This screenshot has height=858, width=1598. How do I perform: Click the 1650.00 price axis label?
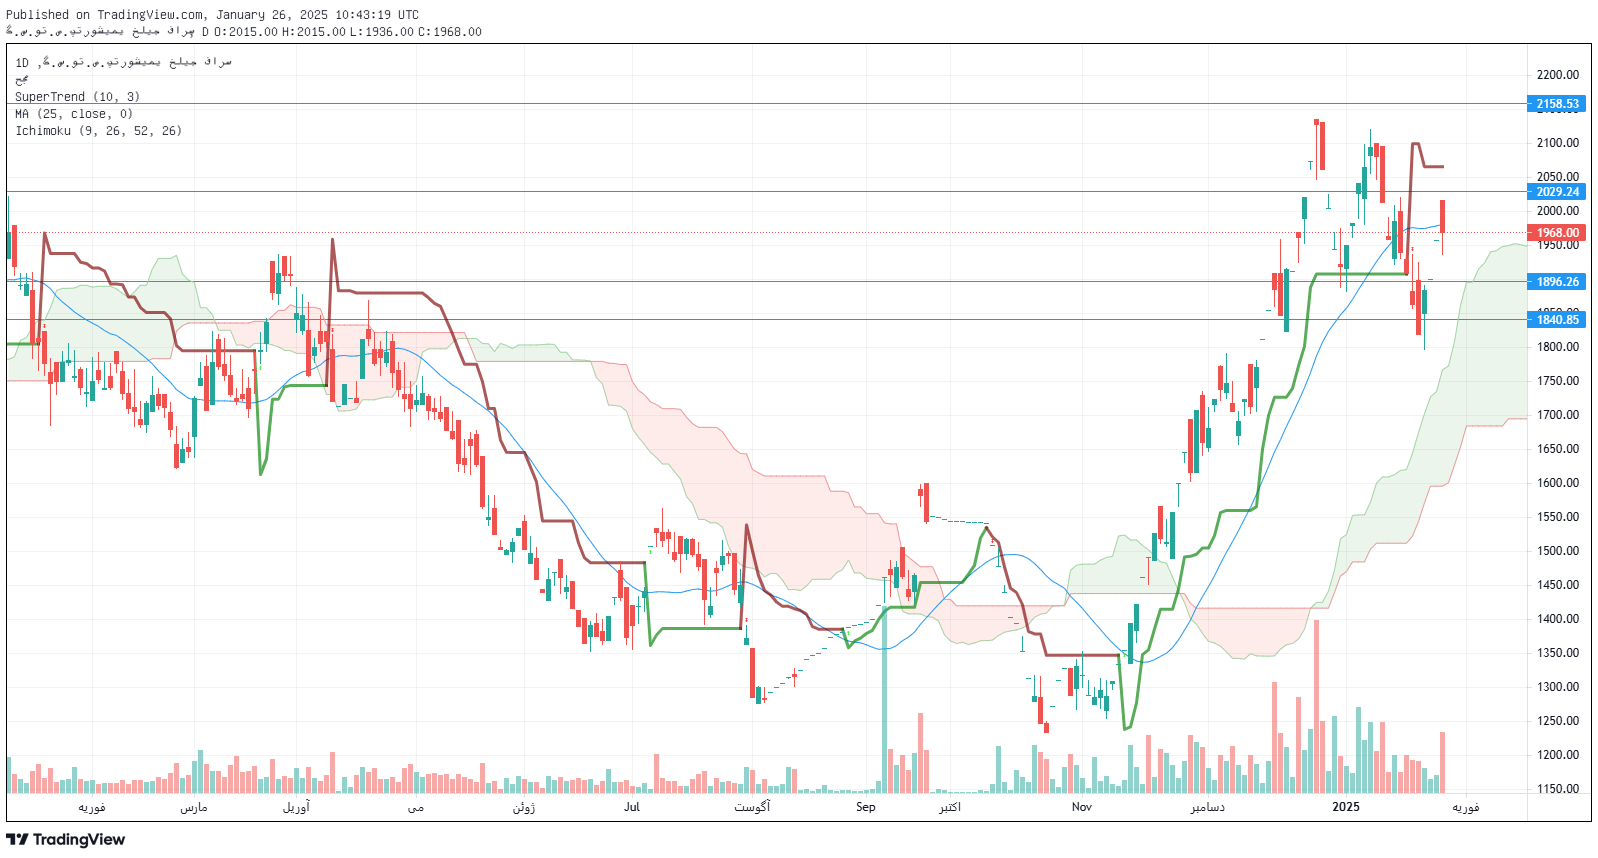[x=1558, y=449]
